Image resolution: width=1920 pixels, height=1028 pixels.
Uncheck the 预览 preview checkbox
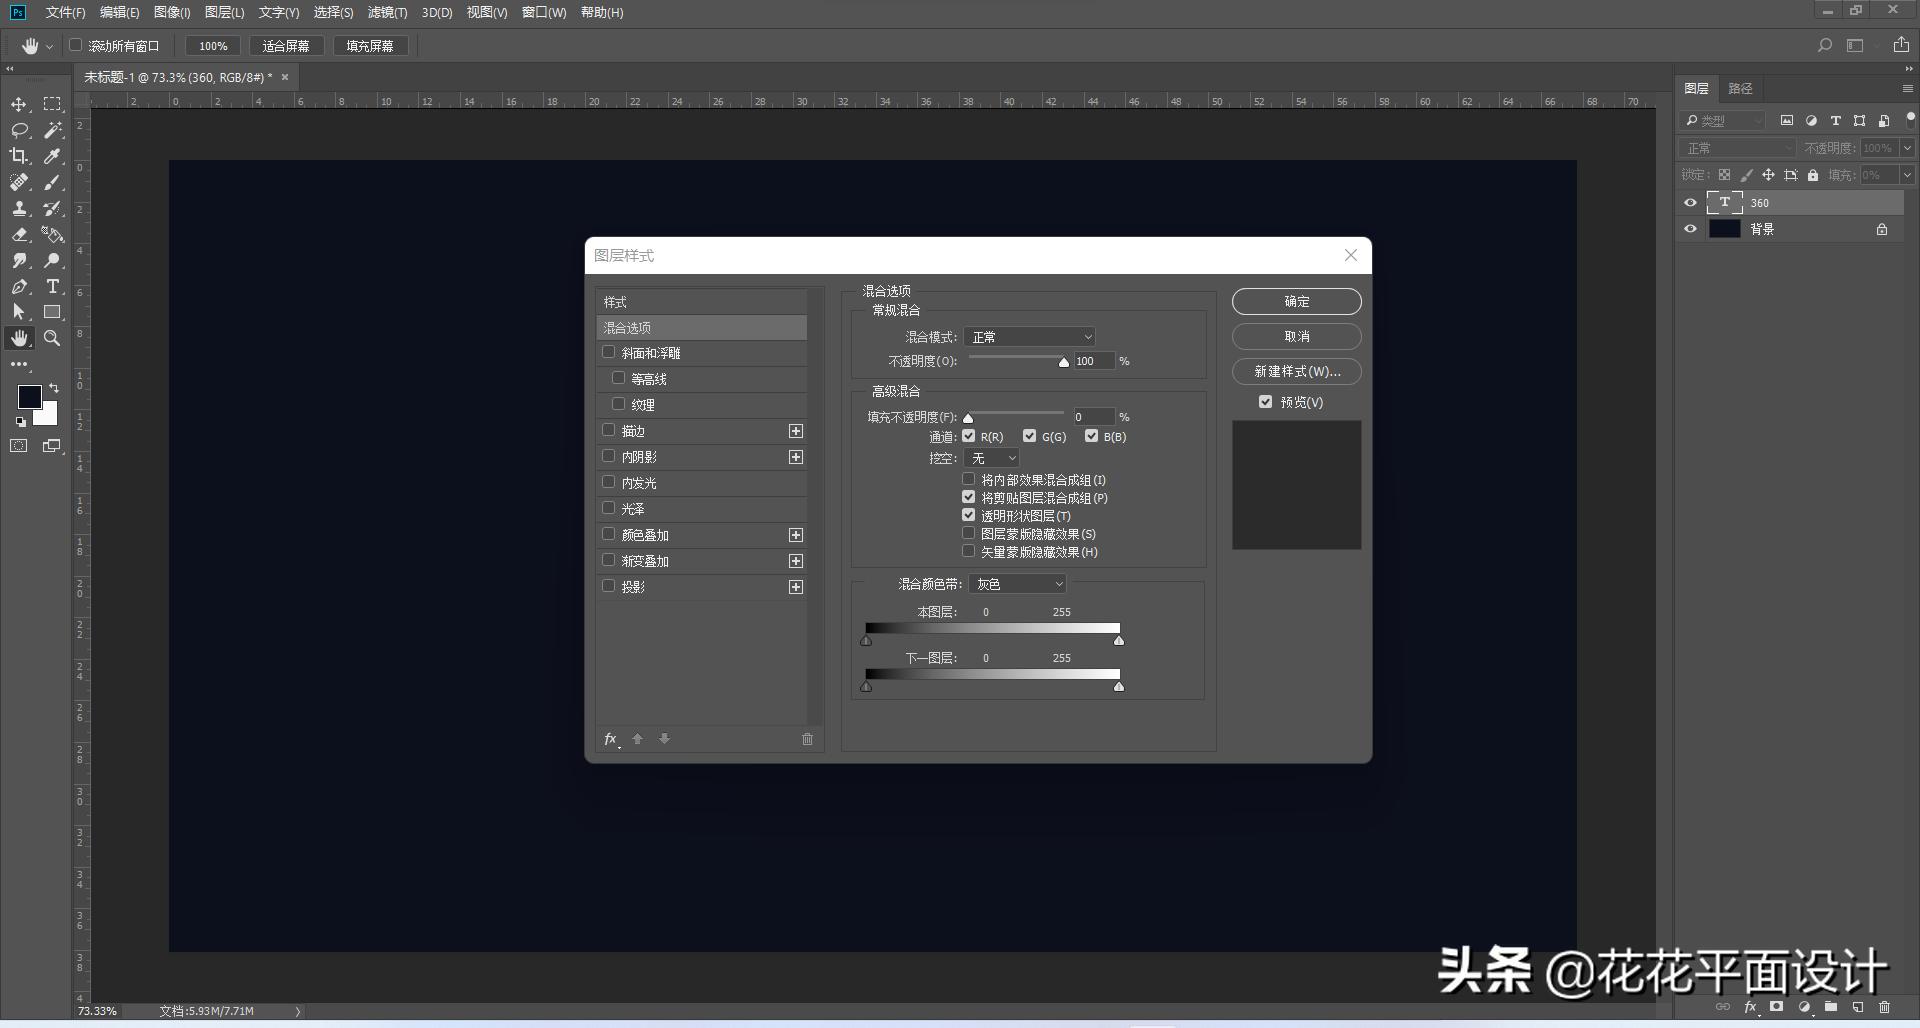pyautogui.click(x=1265, y=401)
